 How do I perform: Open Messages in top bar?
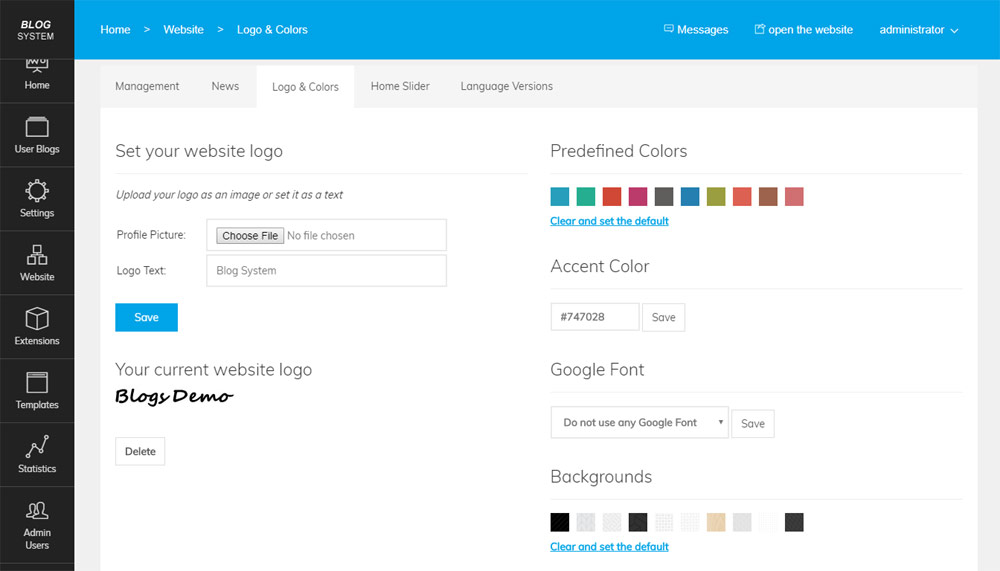pos(696,30)
